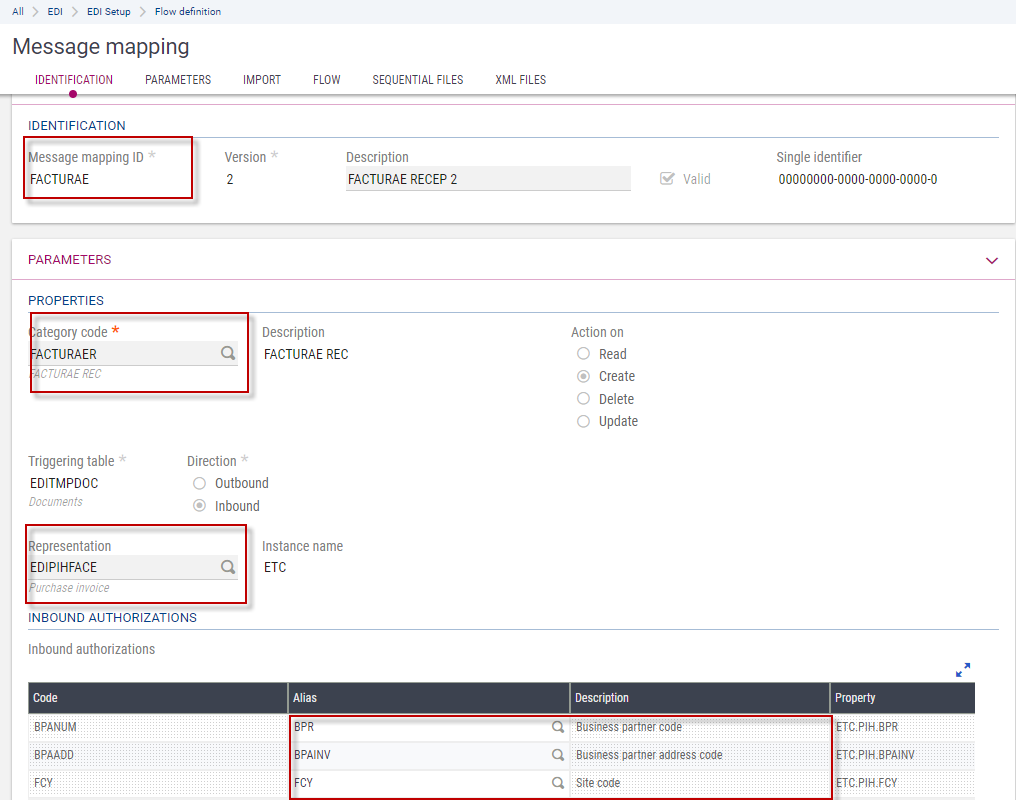Open the XML Files tab
This screenshot has width=1016, height=800.
(521, 80)
